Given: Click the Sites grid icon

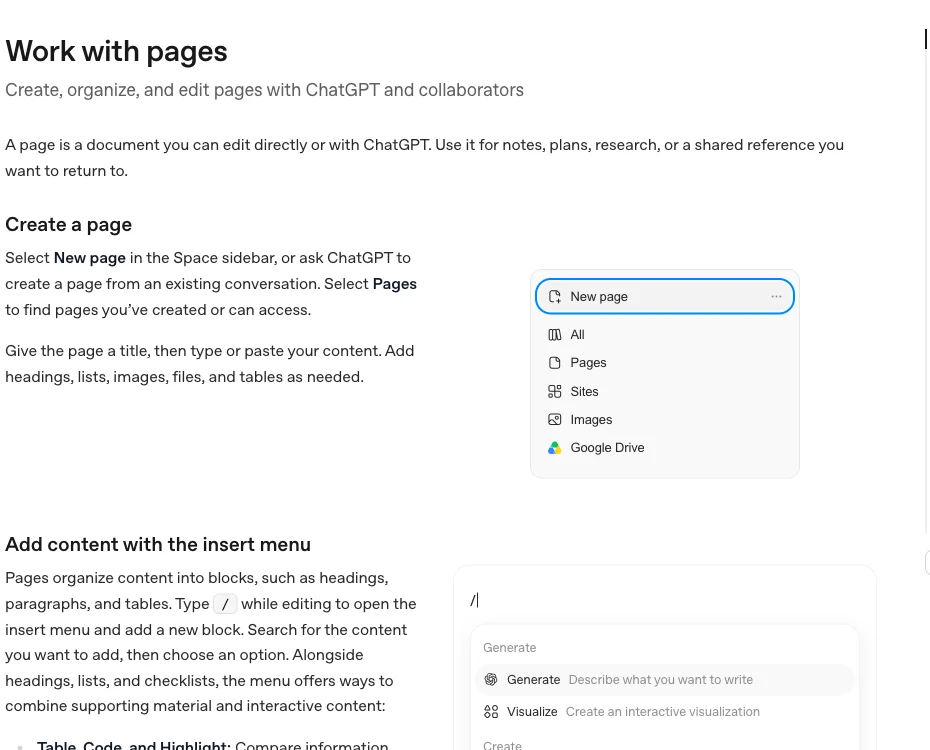Looking at the screenshot, I should [x=555, y=391].
